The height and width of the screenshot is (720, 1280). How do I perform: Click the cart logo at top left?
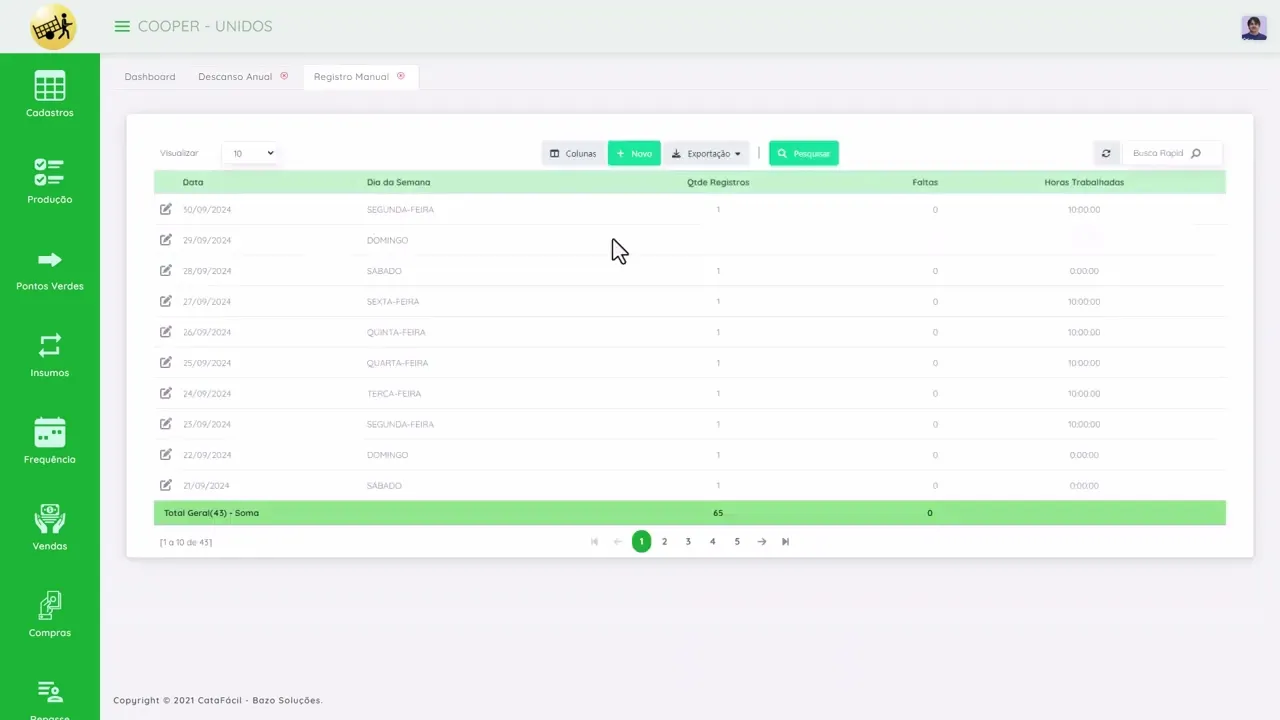52,27
